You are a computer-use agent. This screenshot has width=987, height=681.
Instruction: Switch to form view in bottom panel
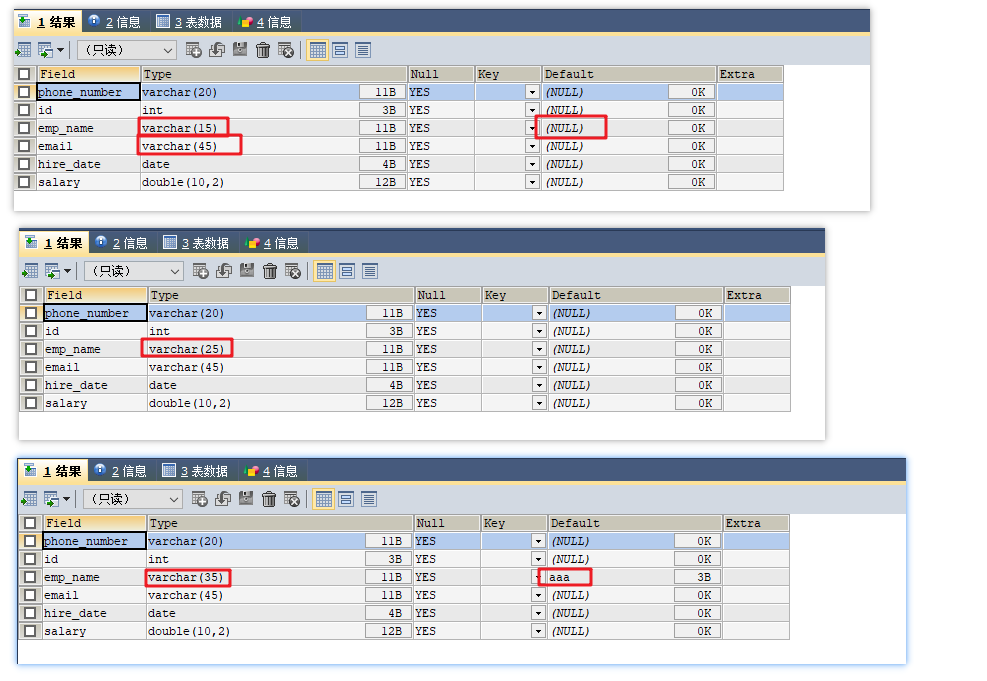[346, 498]
